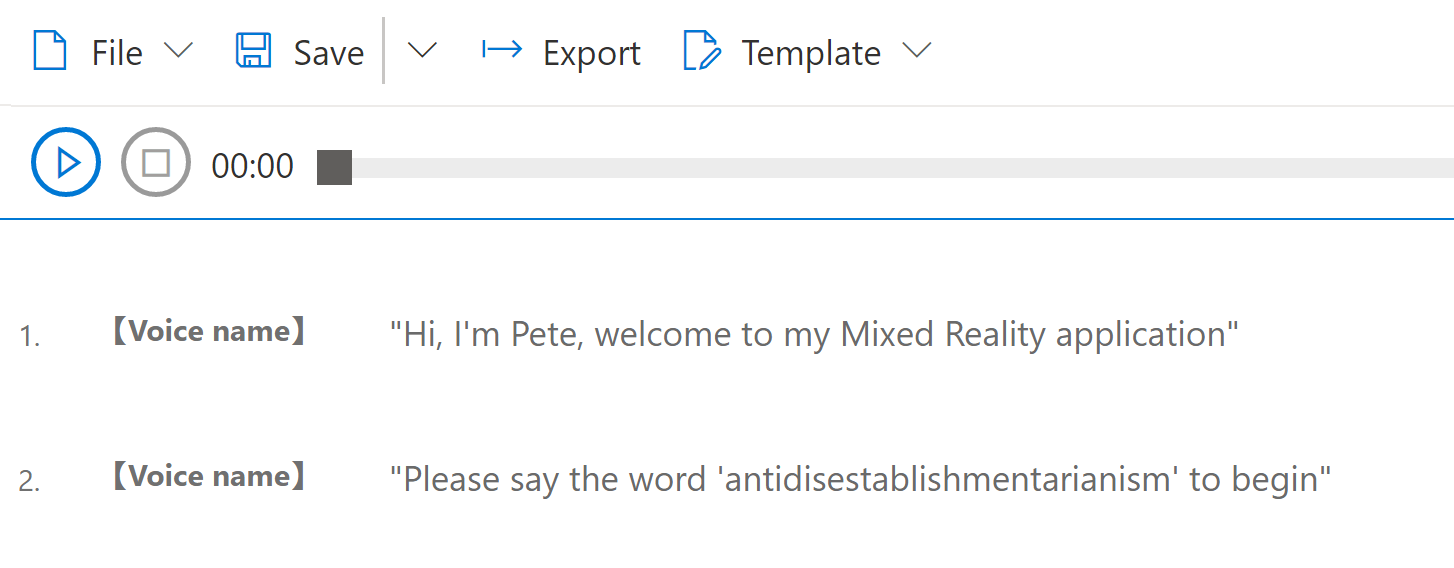Click the playback progress slider handle
Image resolution: width=1454 pixels, height=568 pixels.
click(334, 167)
